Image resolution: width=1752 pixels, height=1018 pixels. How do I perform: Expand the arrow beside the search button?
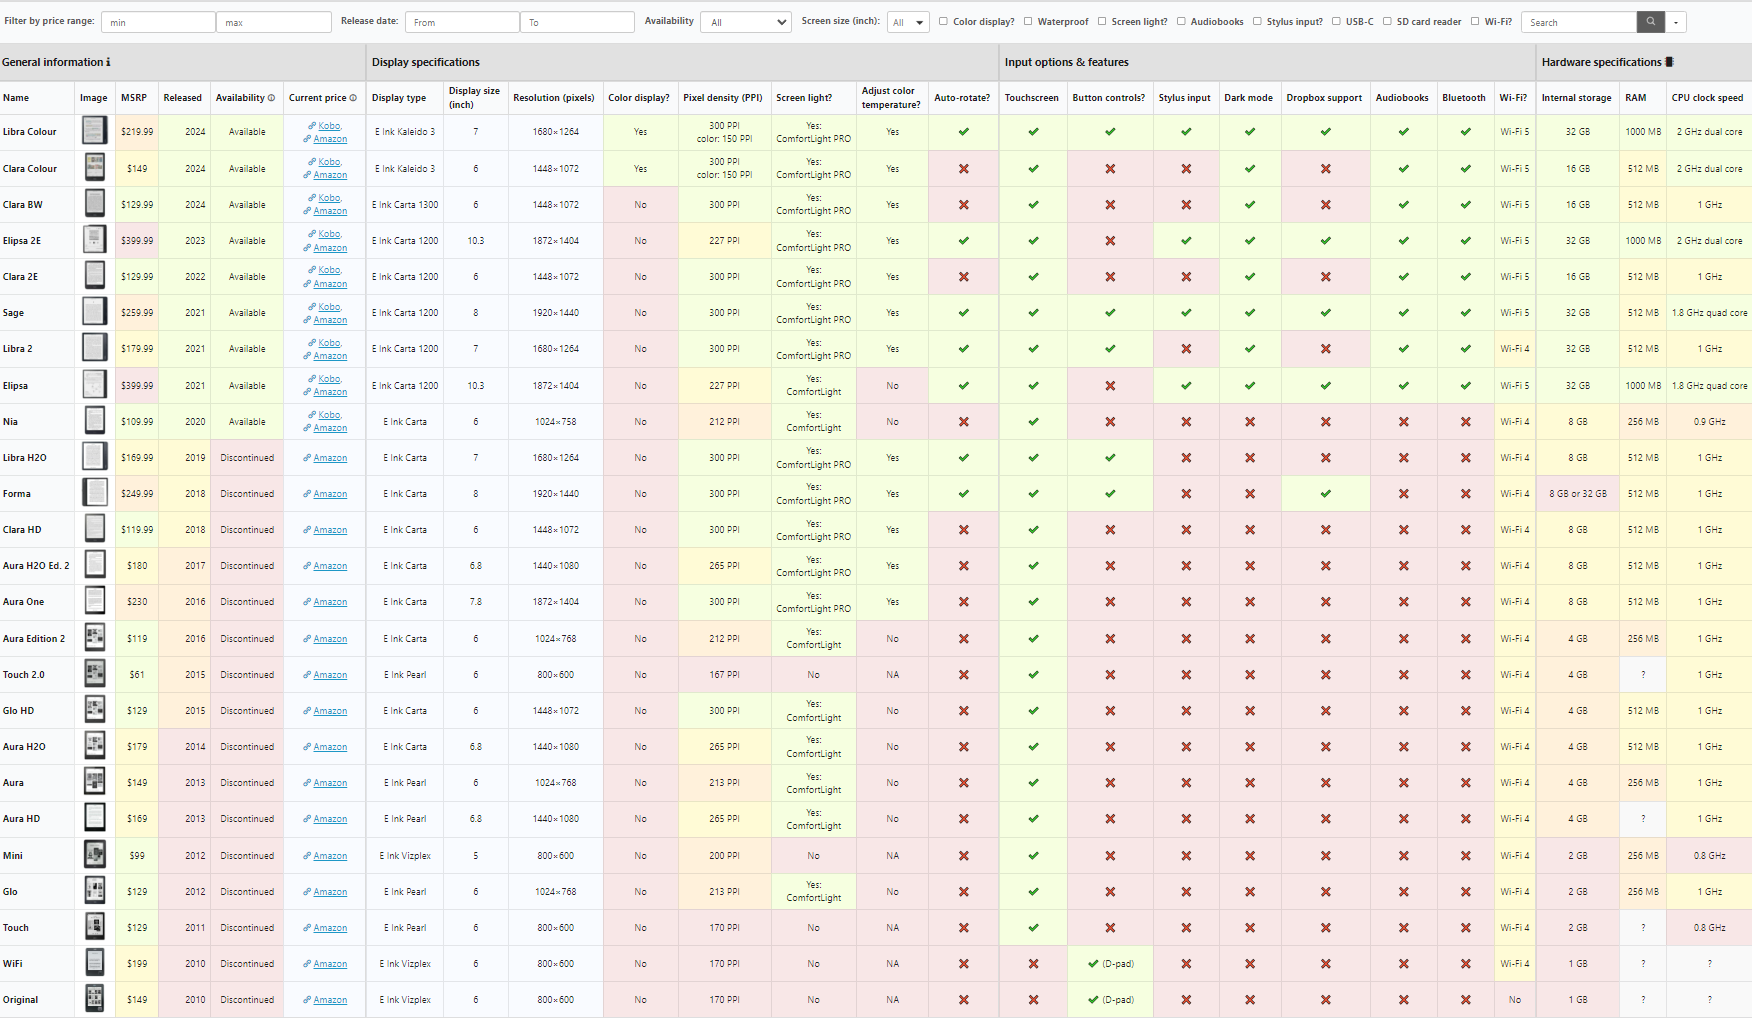(1676, 21)
